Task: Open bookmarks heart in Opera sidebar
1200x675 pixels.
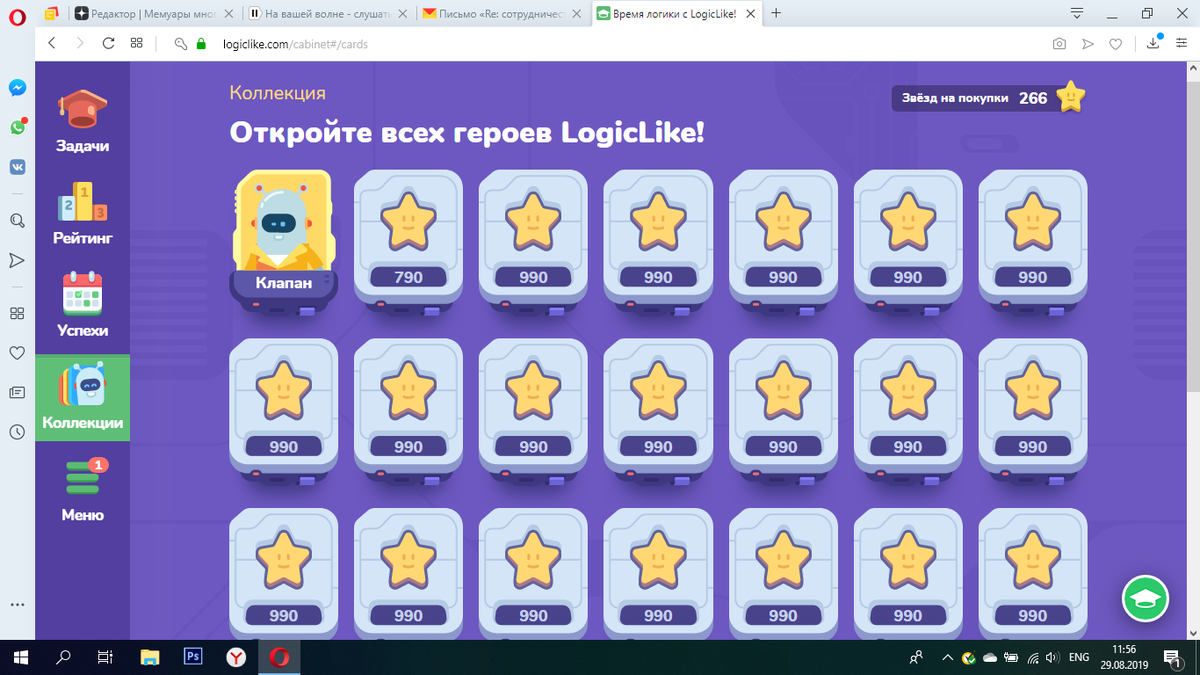Action: click(x=17, y=353)
